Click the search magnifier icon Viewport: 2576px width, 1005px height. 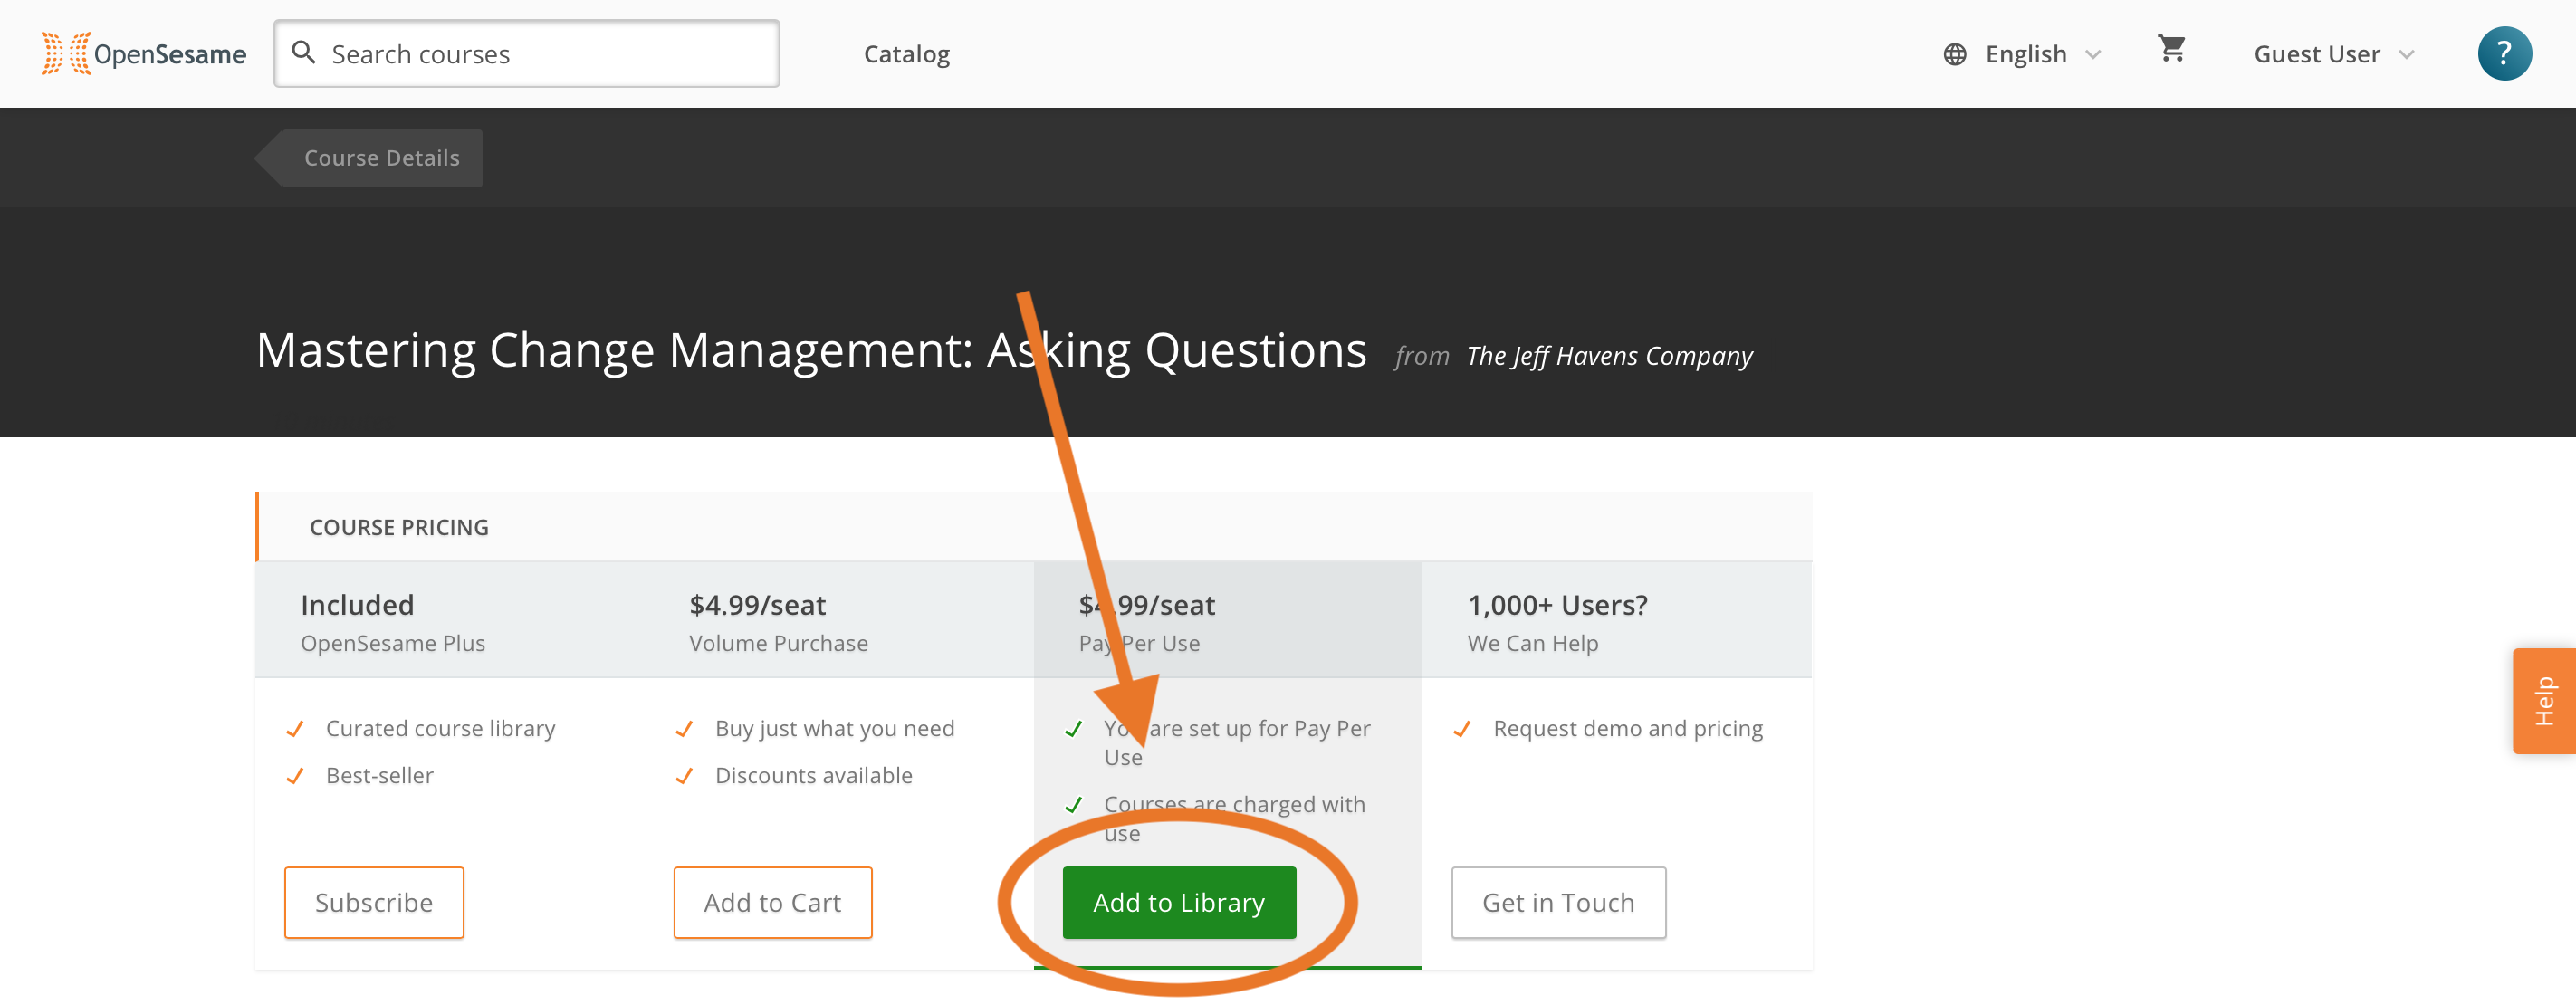pyautogui.click(x=303, y=52)
